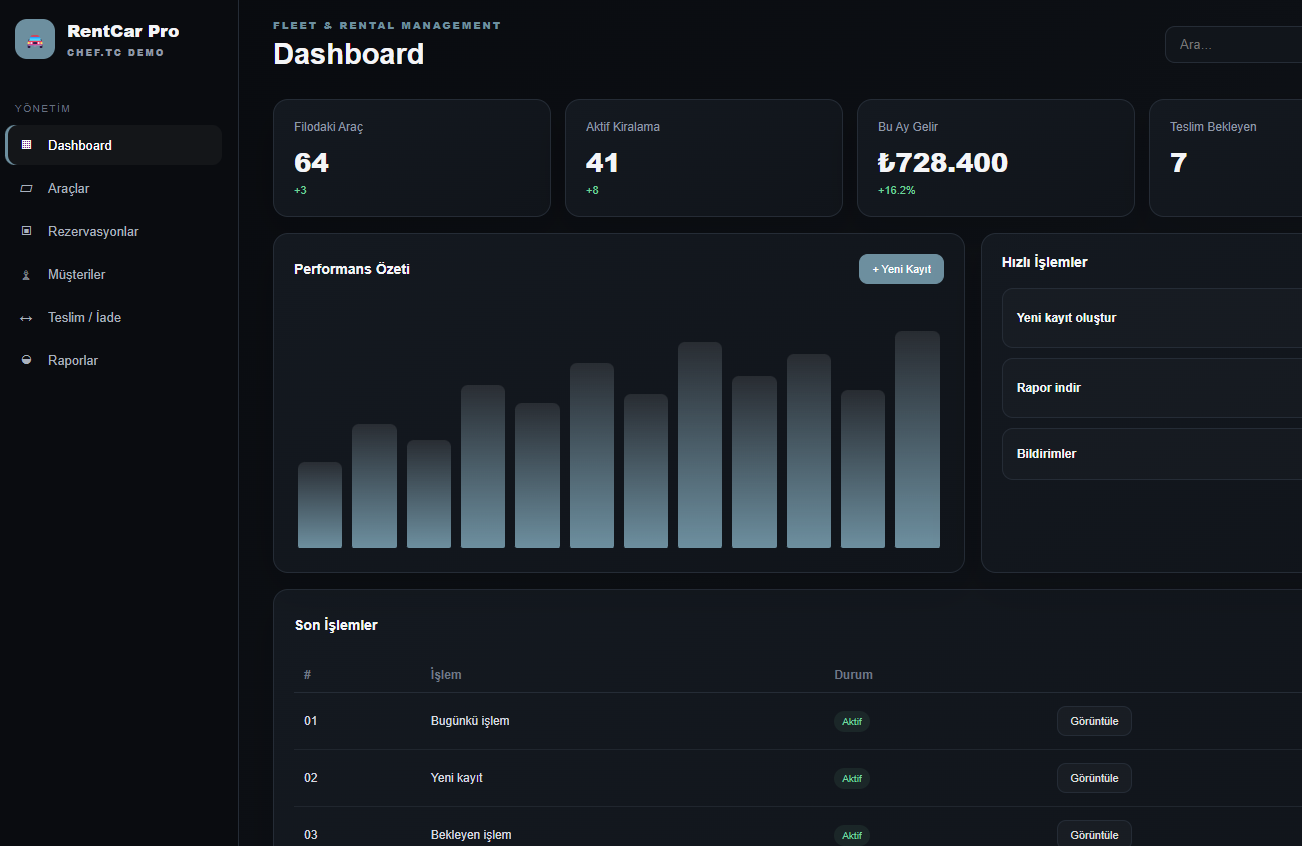Open Rezervasyonlar from the sidebar
Screen dimensions: 1302x846
114,231
